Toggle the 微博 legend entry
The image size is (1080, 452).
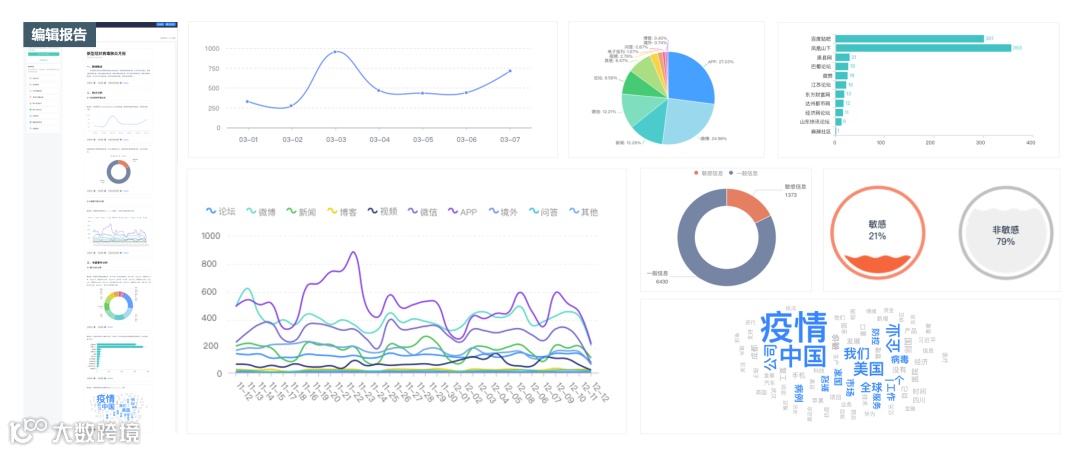click(x=262, y=212)
